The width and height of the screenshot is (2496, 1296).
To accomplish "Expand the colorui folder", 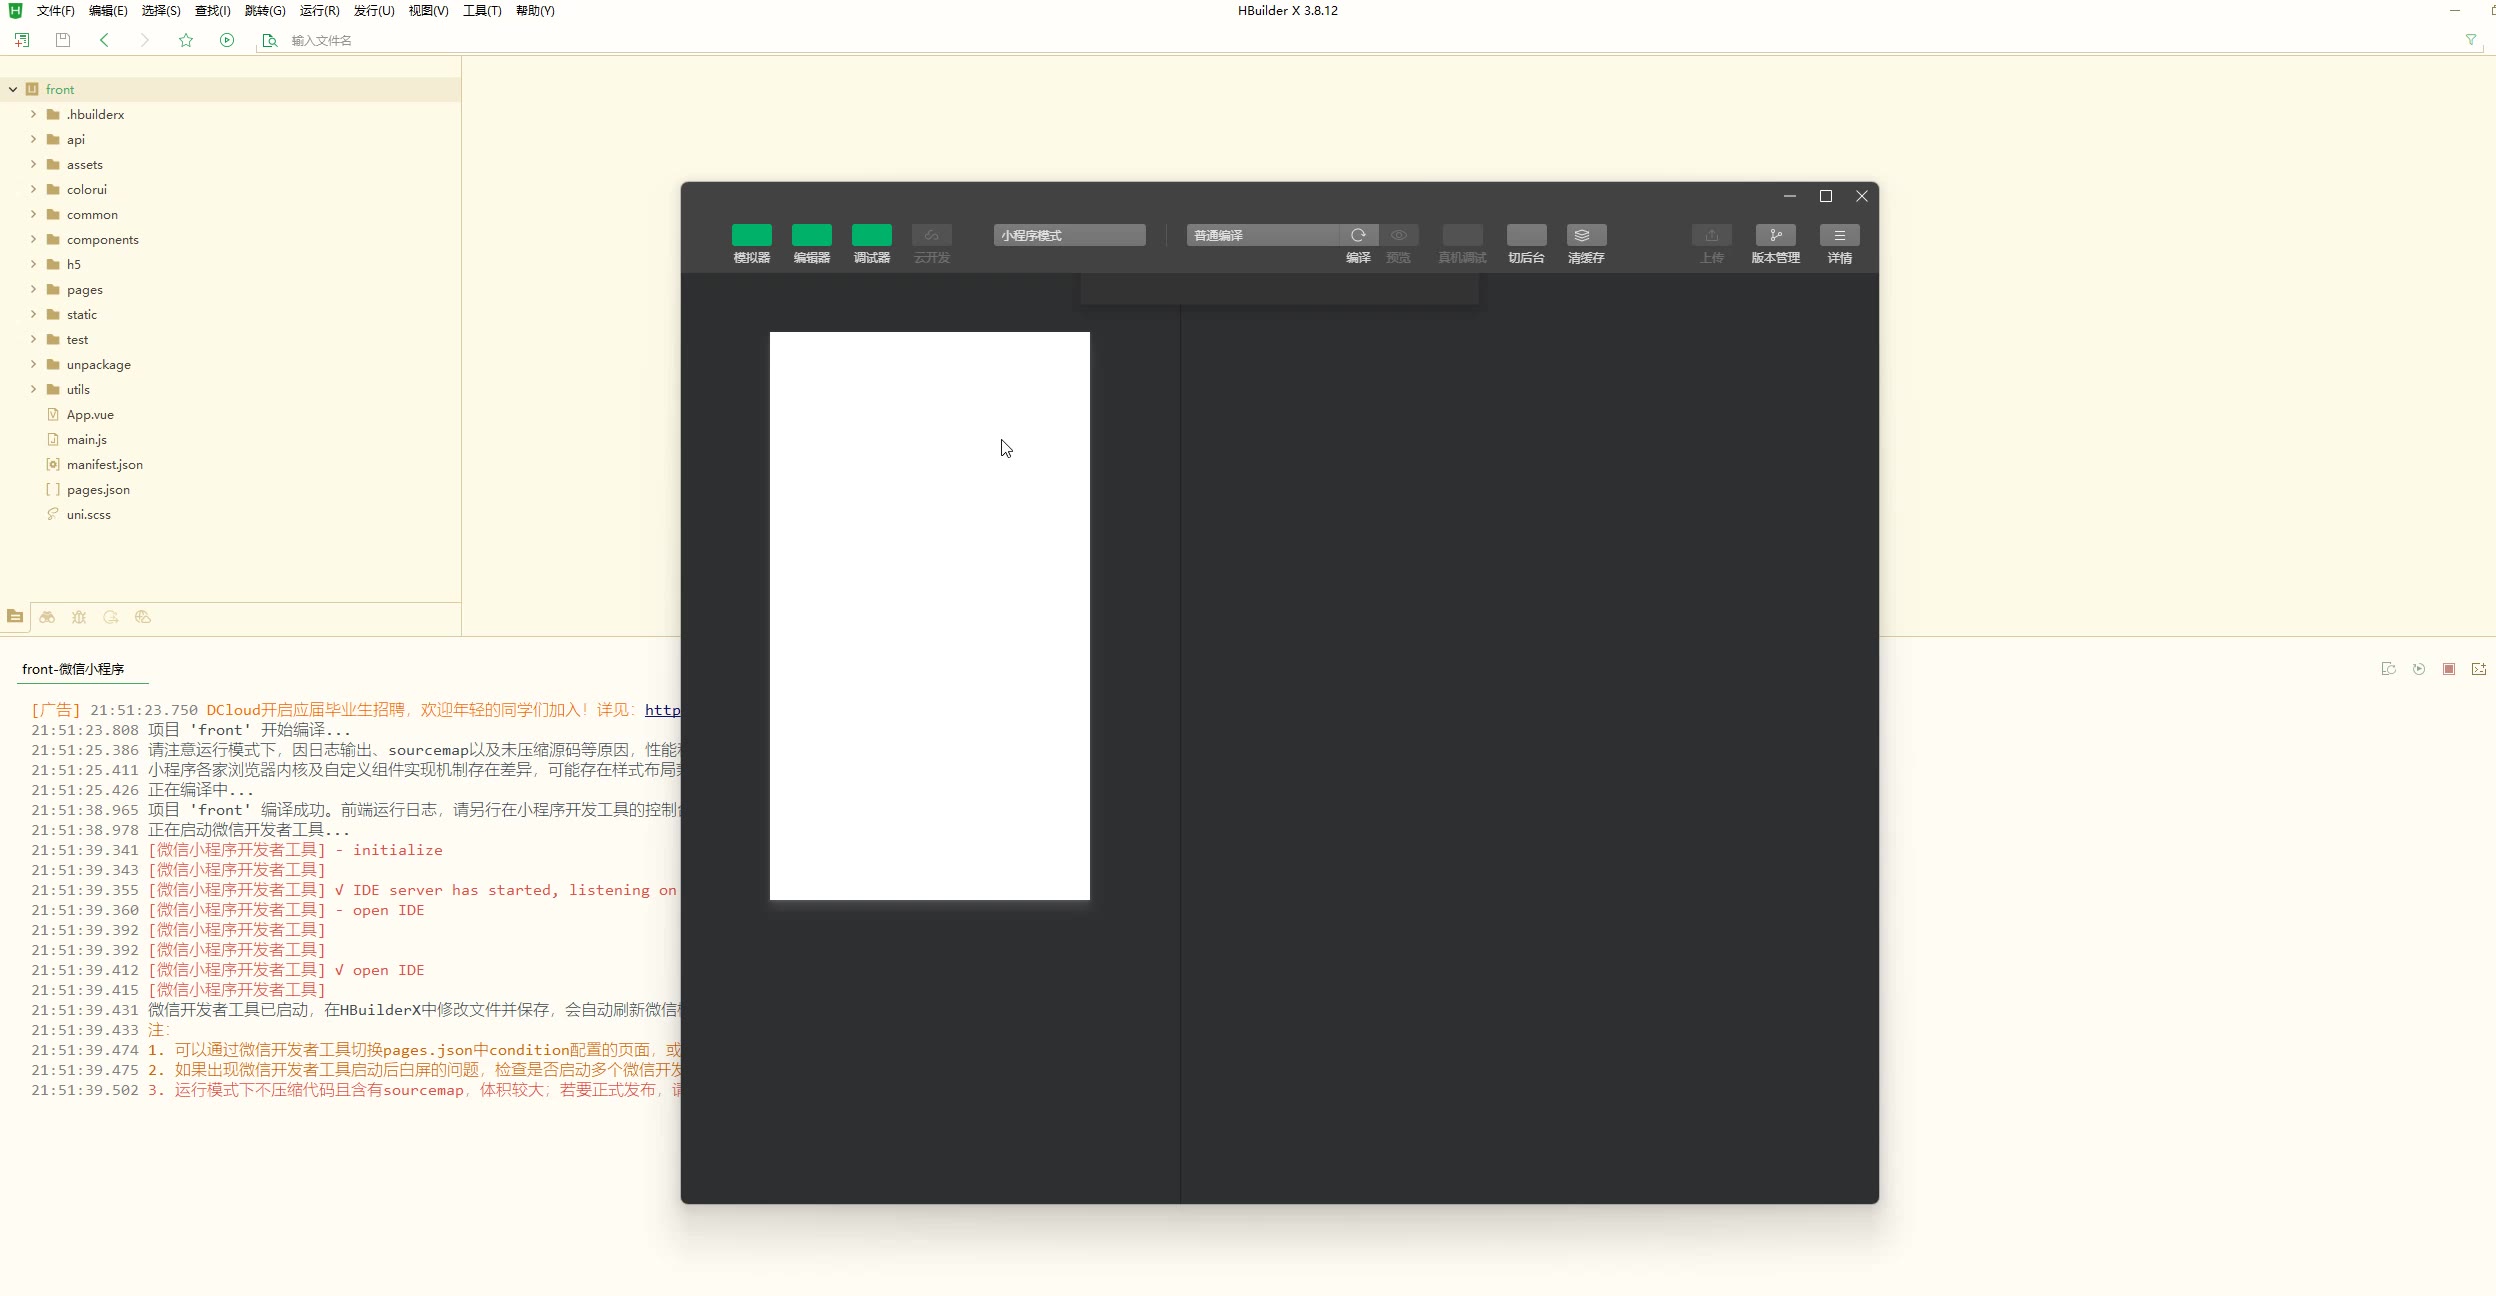I will pos(33,189).
